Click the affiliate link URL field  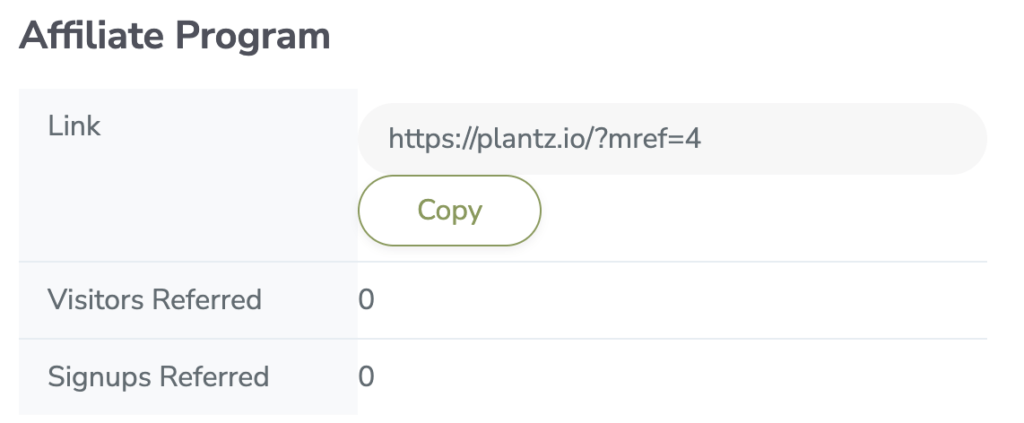(x=671, y=139)
